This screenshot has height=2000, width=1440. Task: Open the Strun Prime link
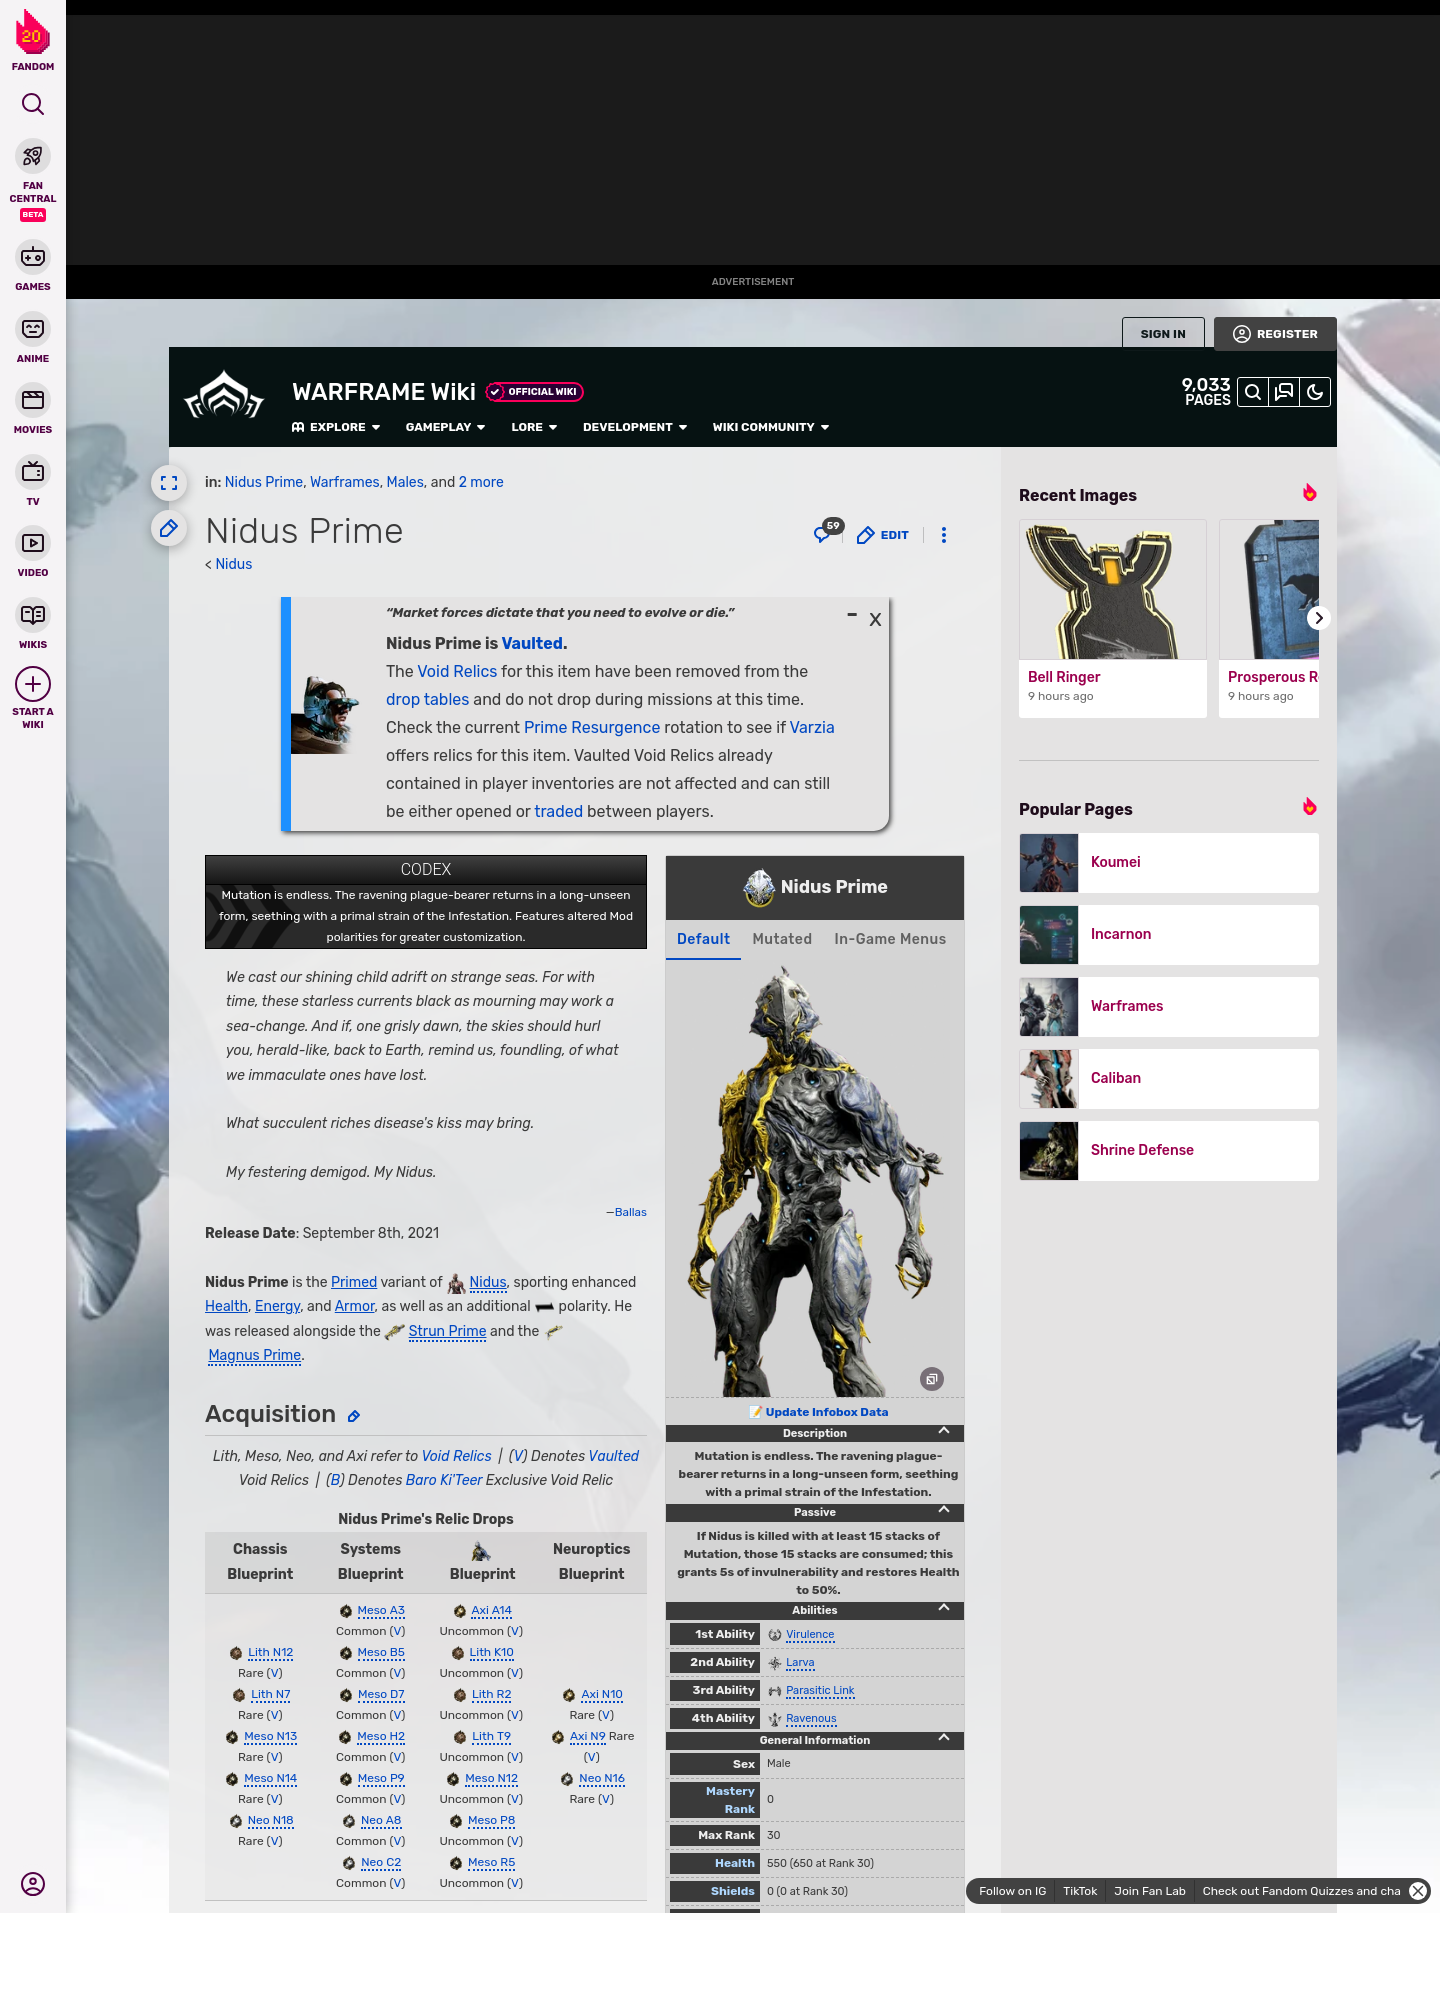point(447,1331)
